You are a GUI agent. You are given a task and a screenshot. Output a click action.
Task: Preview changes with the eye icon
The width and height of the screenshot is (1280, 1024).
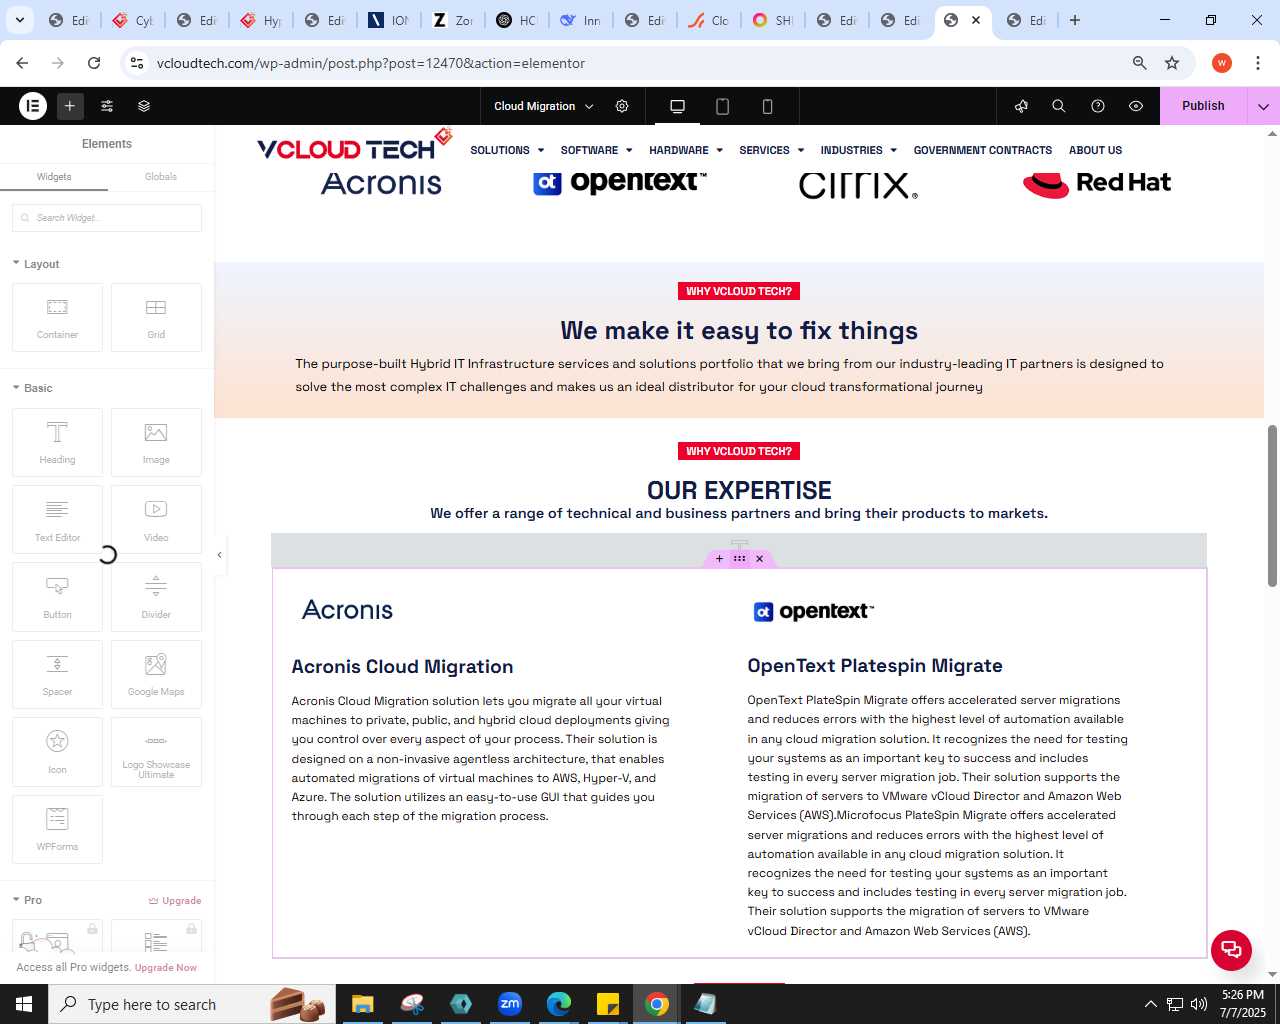click(1136, 106)
